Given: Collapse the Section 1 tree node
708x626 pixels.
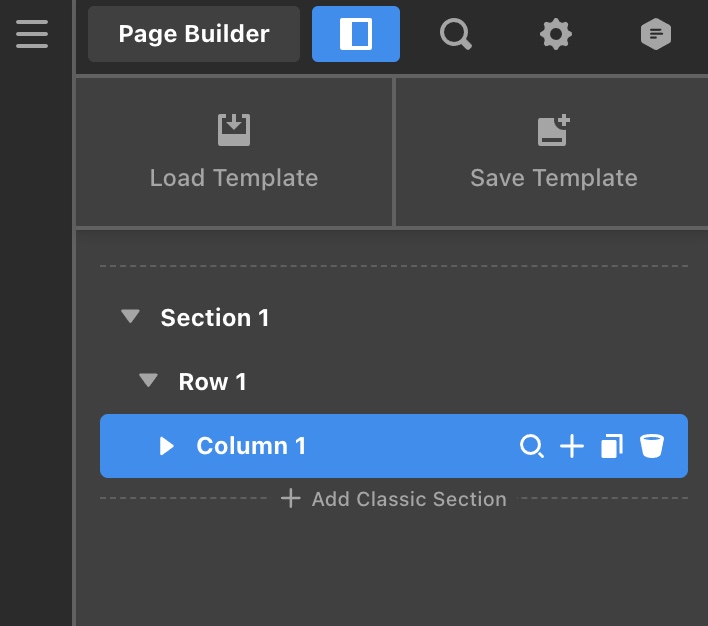Looking at the screenshot, I should (x=130, y=317).
